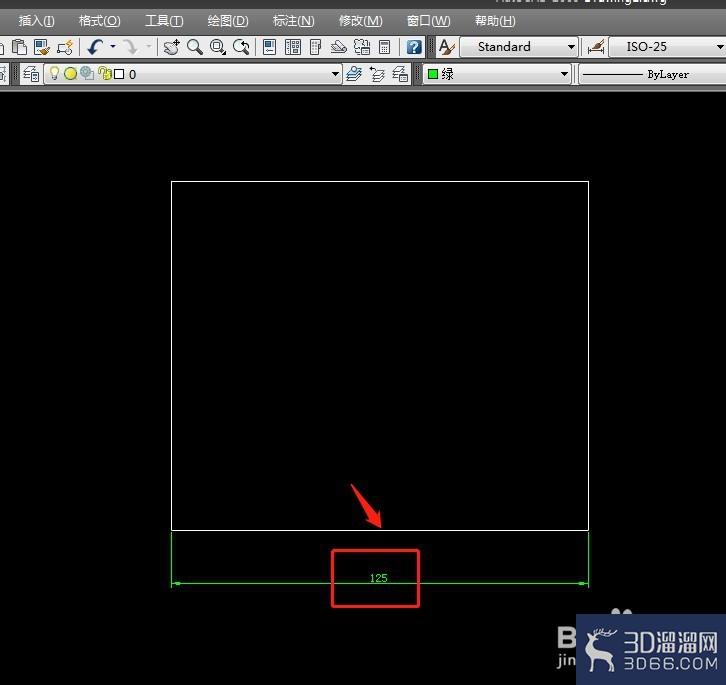Select the white rectangle's top edge
This screenshot has width=726, height=685.
tap(380, 182)
